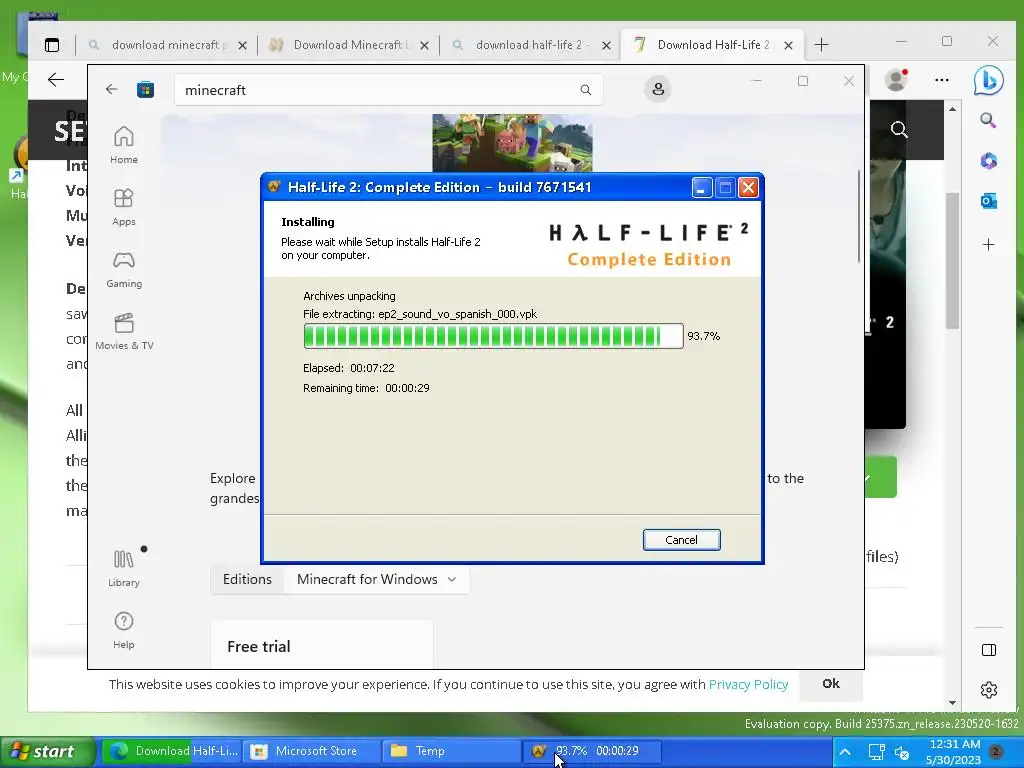Close the download half-life 2 search tab

pos(607,45)
